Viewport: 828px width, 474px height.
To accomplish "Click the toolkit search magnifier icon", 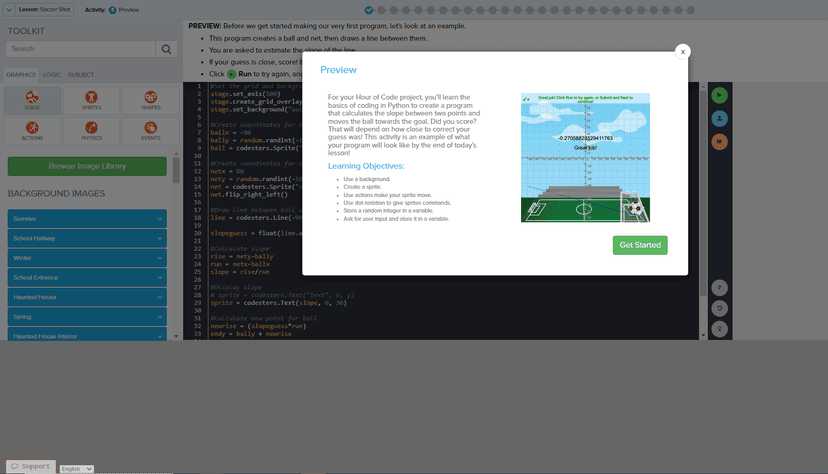I will [x=166, y=49].
